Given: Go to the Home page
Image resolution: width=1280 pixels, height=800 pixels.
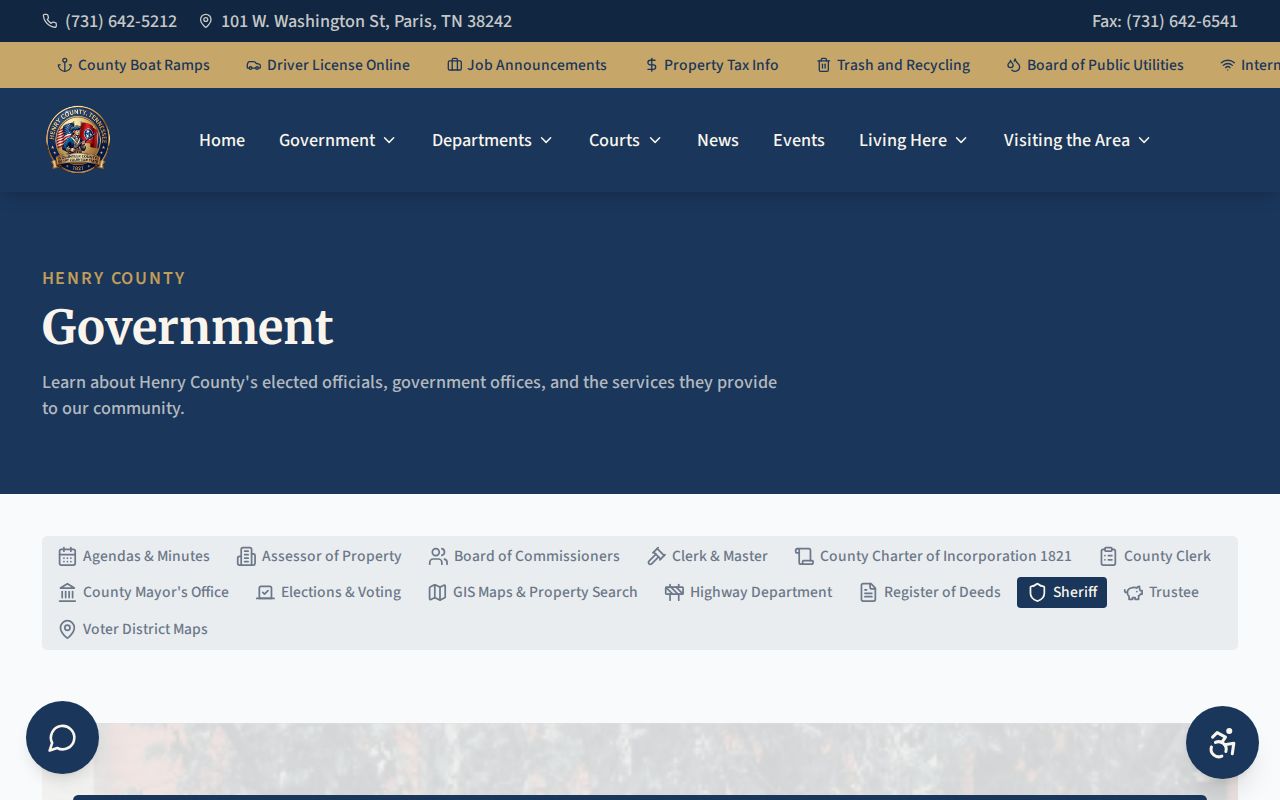Looking at the screenshot, I should 222,140.
